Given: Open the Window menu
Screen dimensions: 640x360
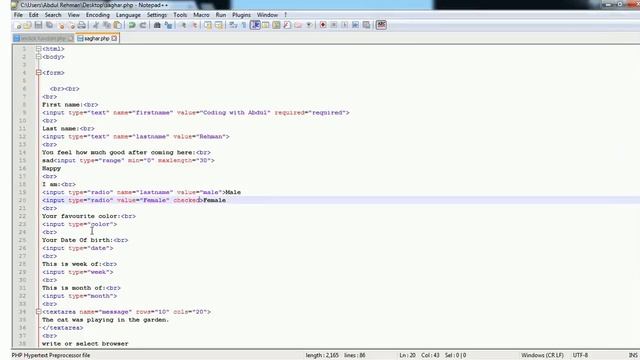Looking at the screenshot, I should (267, 15).
